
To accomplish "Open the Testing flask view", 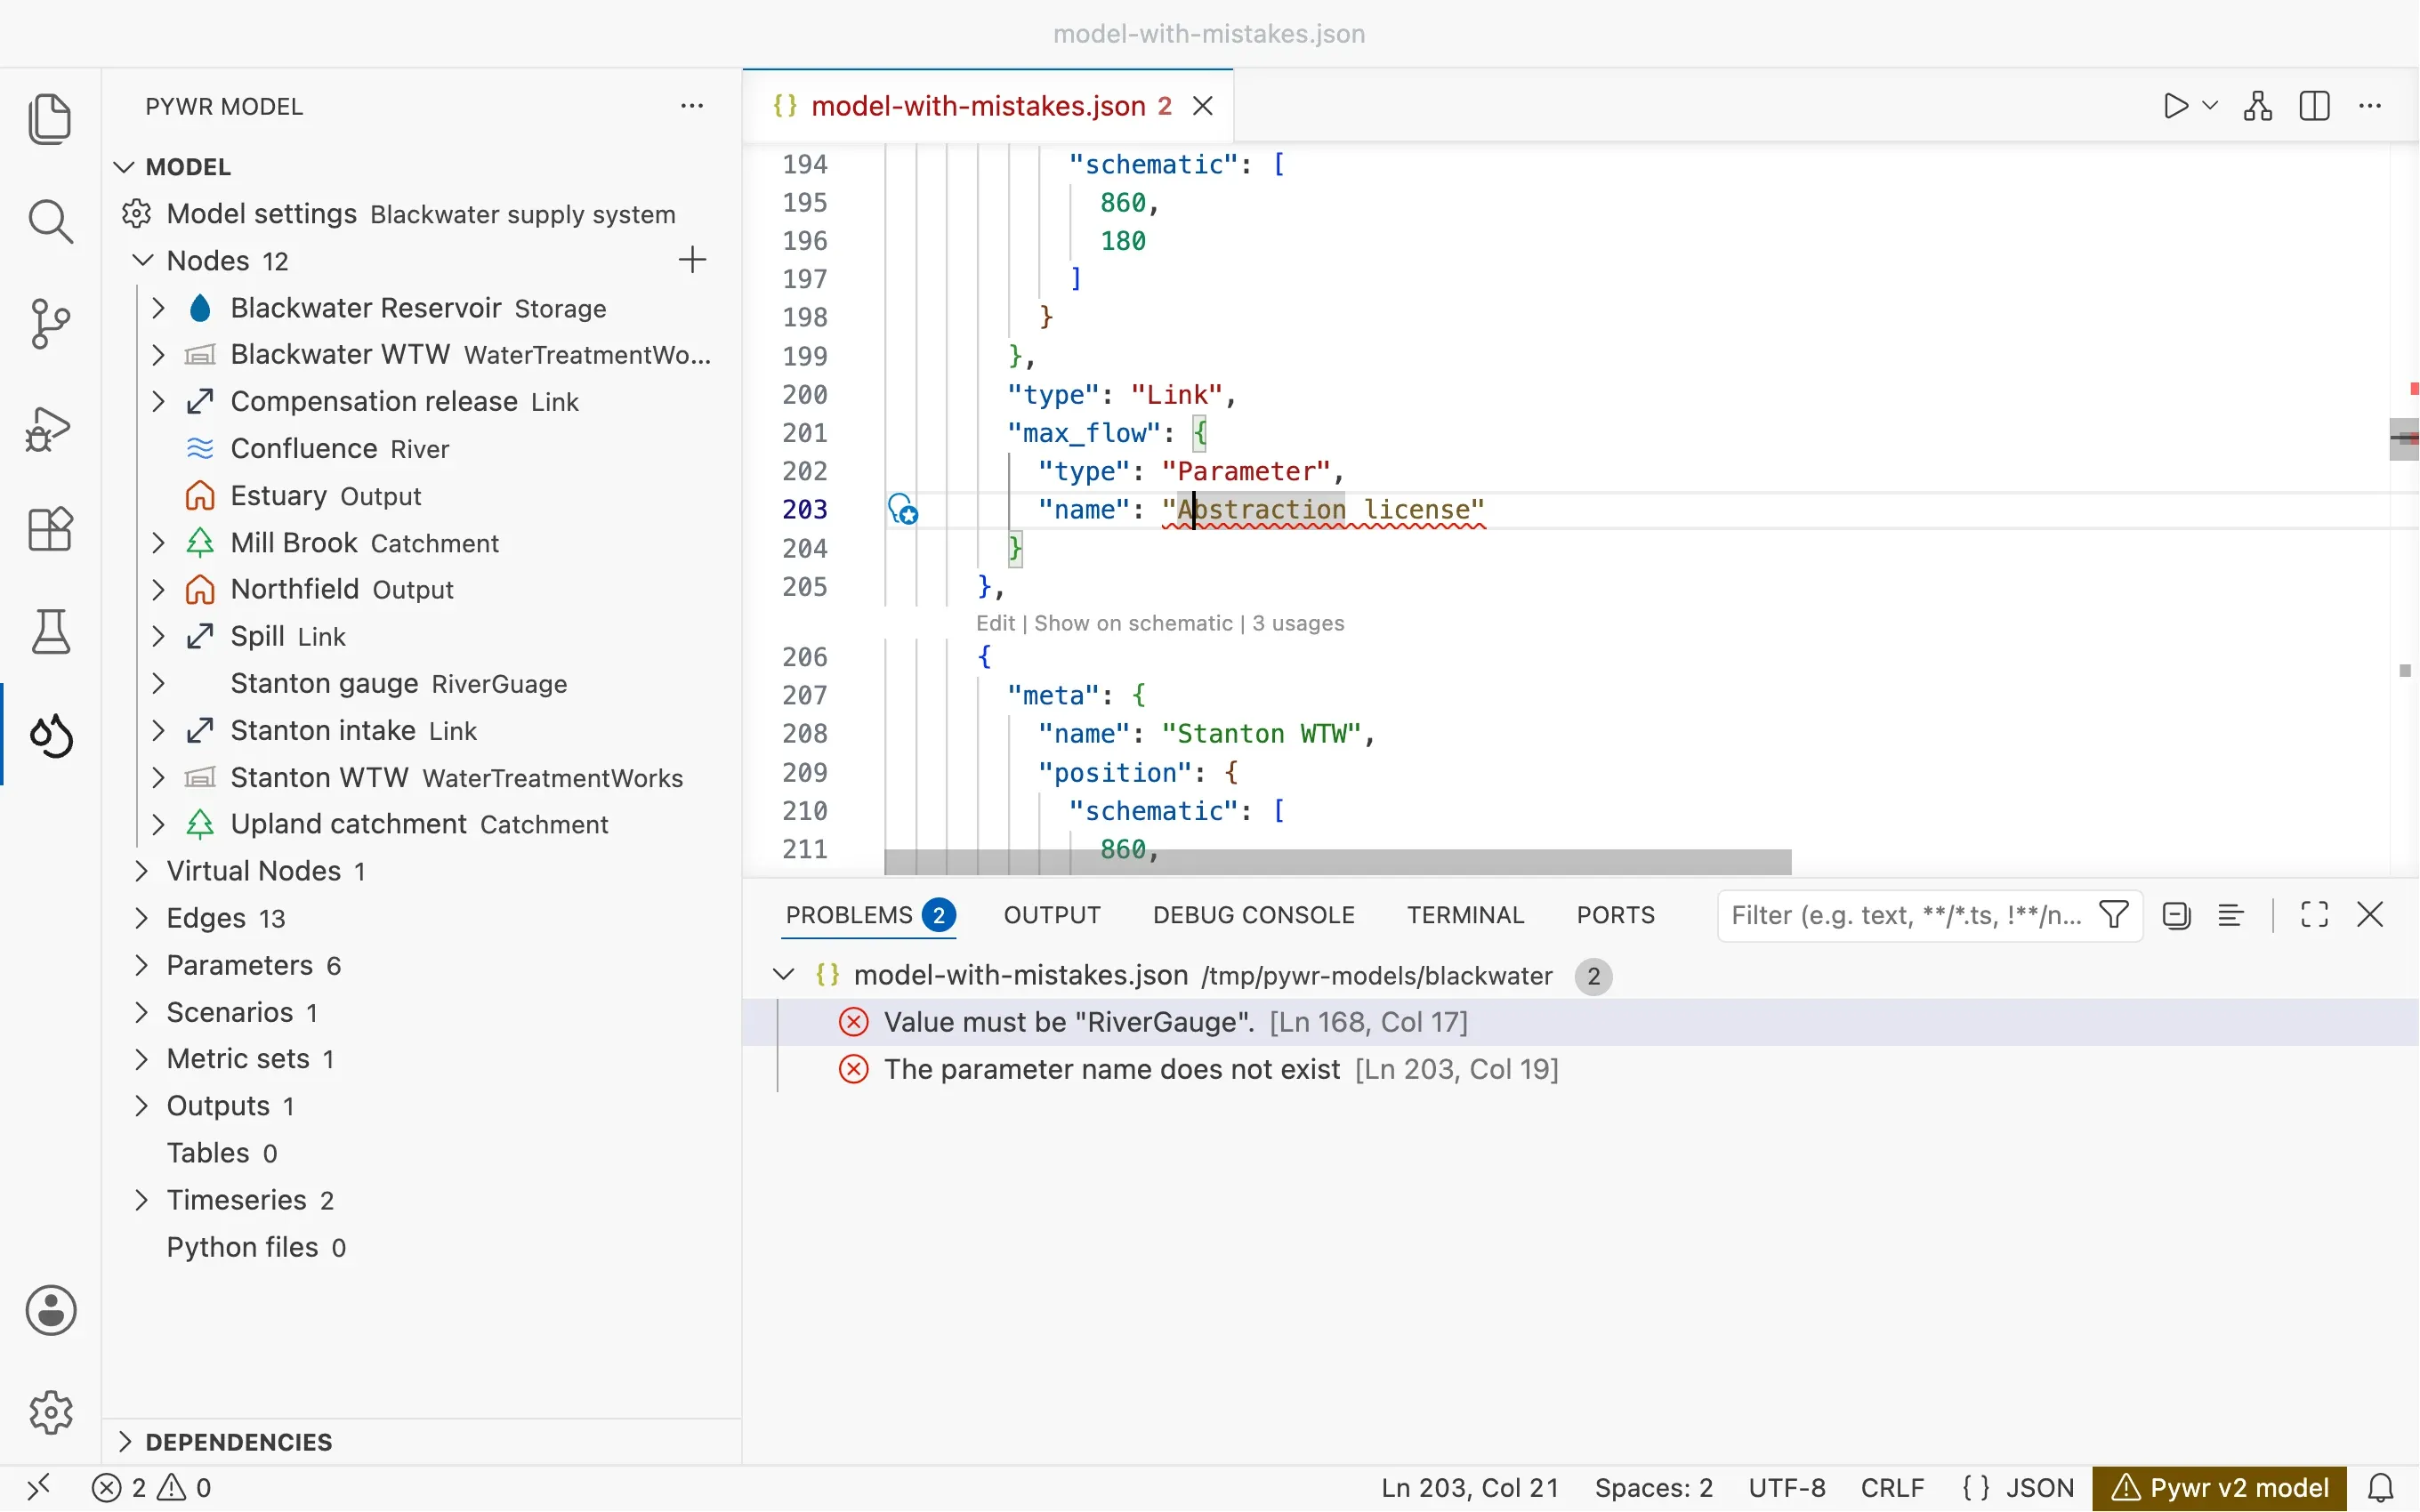I will click(x=50, y=631).
